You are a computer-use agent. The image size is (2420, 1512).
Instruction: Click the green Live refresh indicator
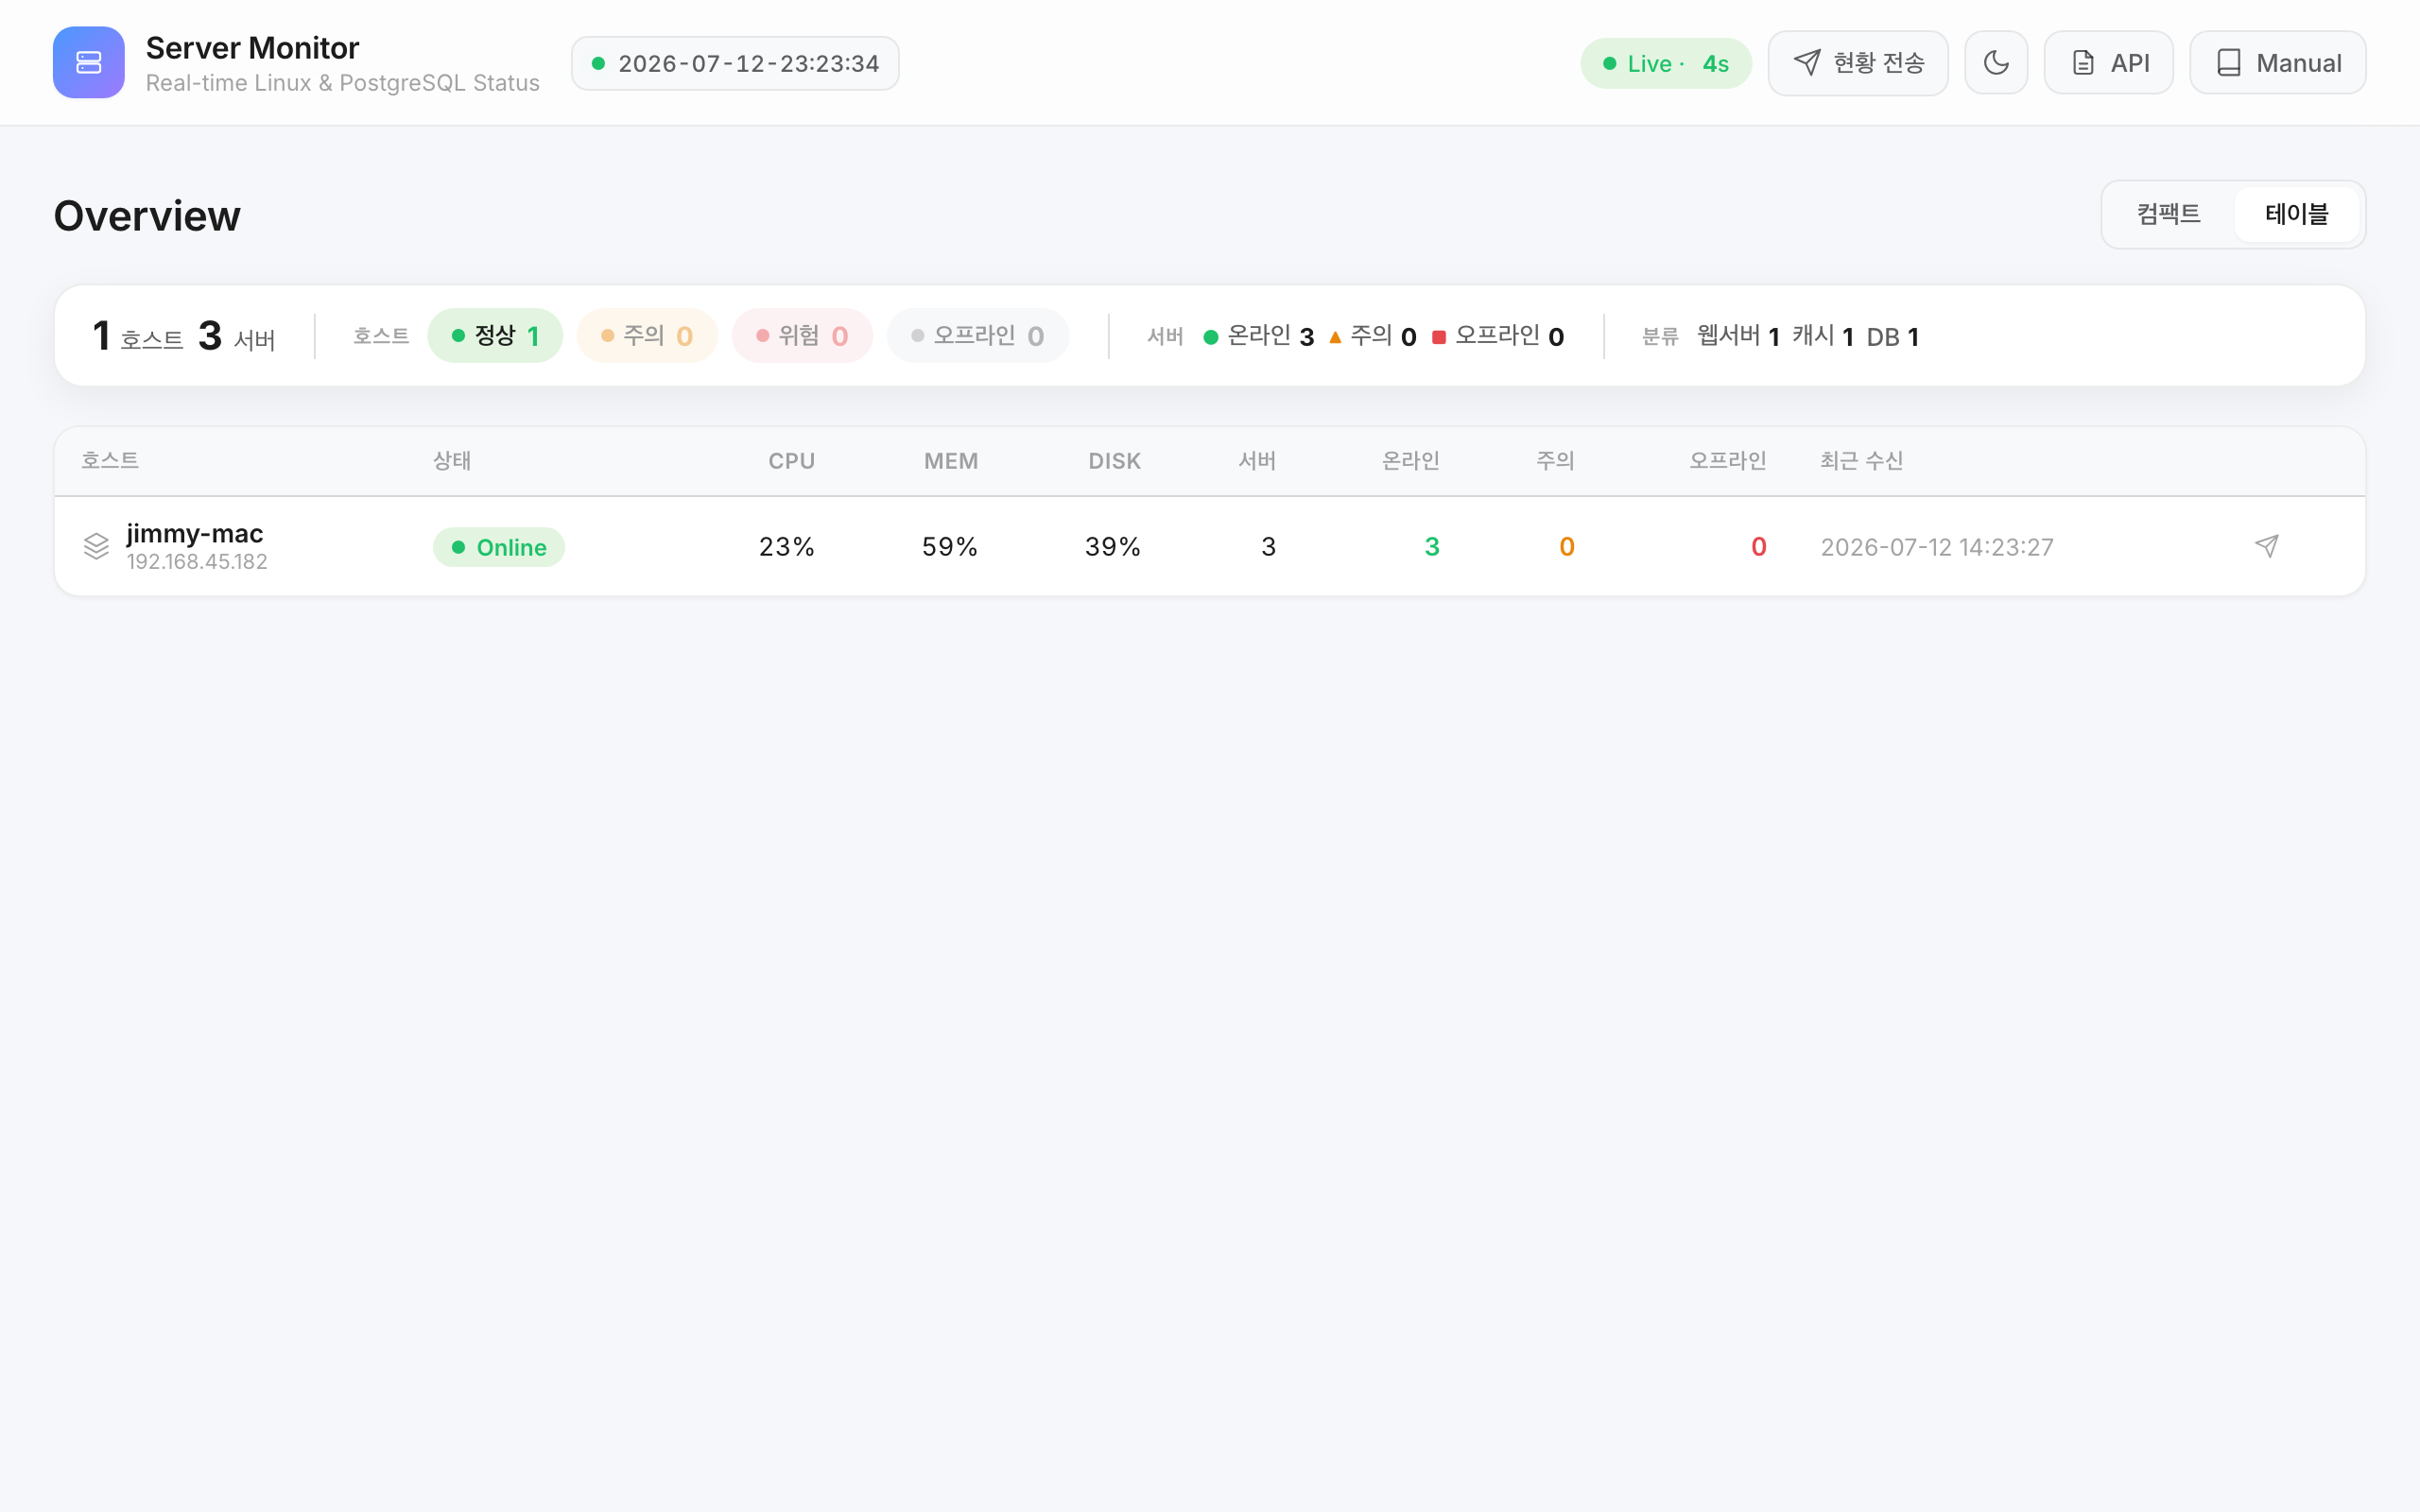[1666, 63]
